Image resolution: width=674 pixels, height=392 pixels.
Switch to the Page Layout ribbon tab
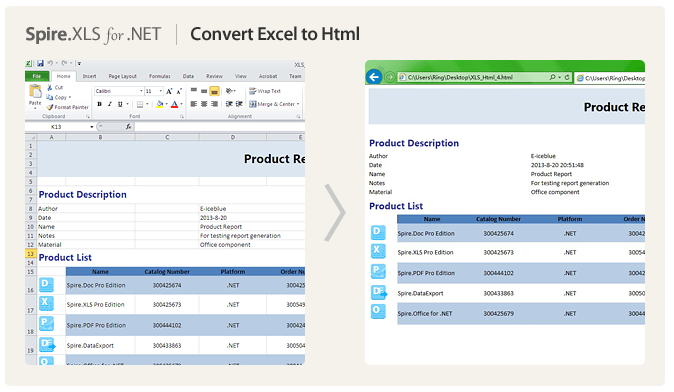coord(123,77)
